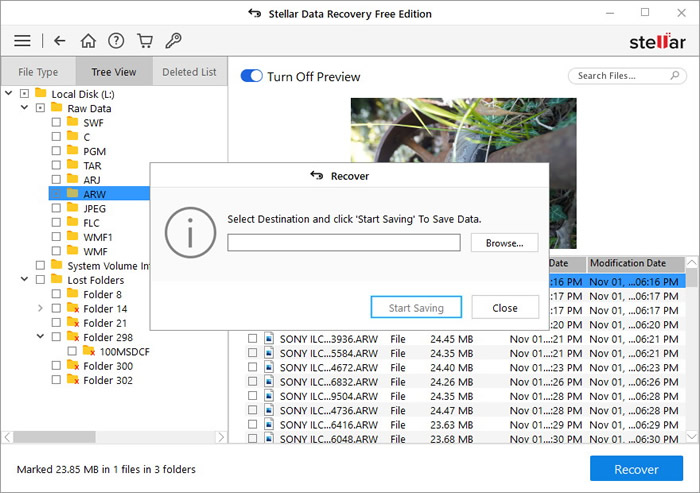The image size is (700, 493).
Task: Click the key activation icon
Action: (173, 41)
